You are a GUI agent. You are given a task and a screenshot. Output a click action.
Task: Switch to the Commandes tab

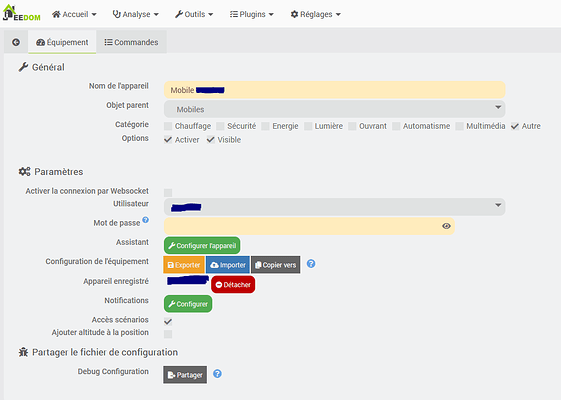coord(131,42)
